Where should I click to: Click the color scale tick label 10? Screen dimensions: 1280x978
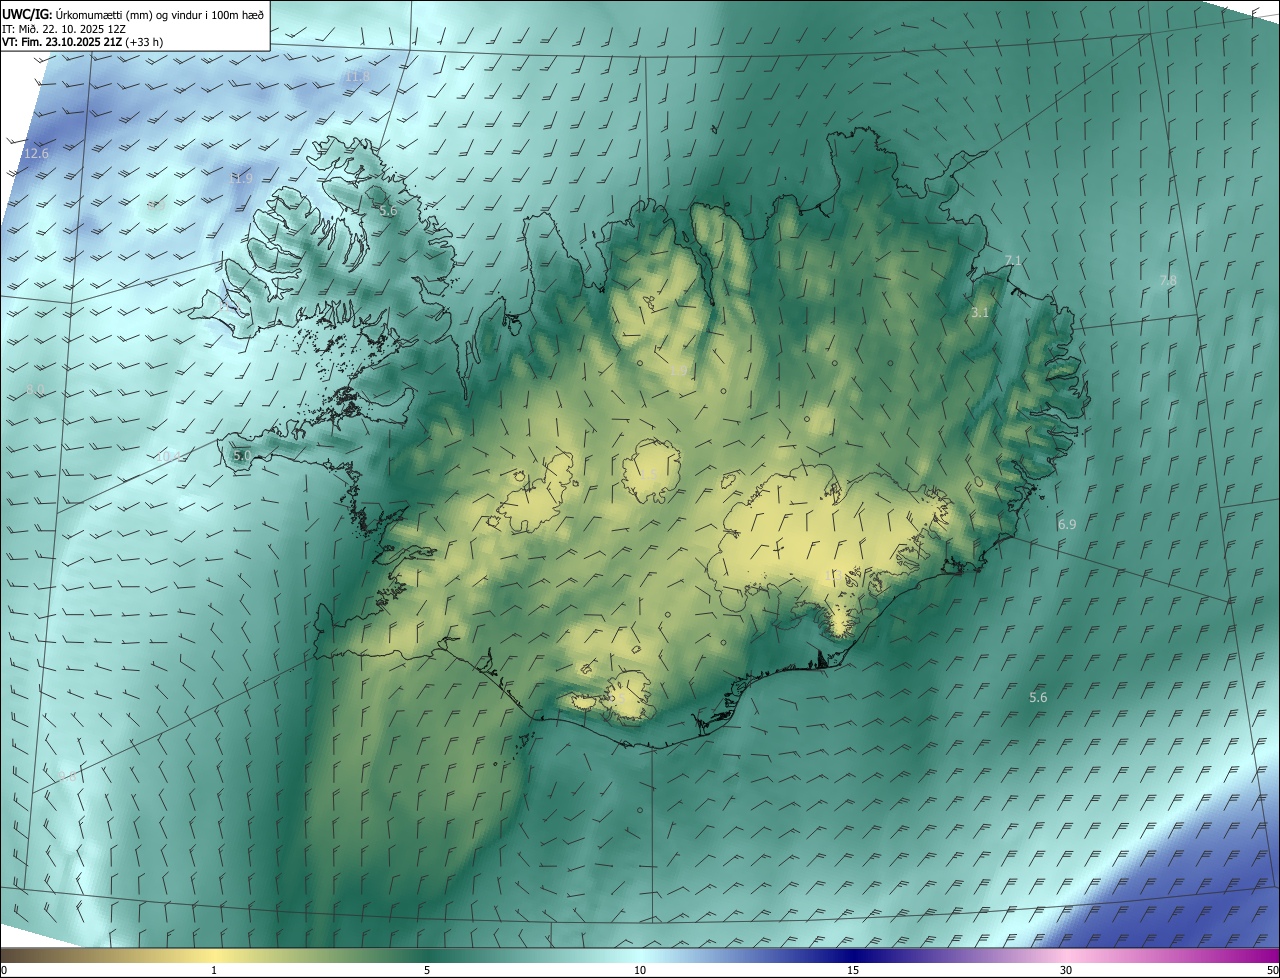click(640, 971)
